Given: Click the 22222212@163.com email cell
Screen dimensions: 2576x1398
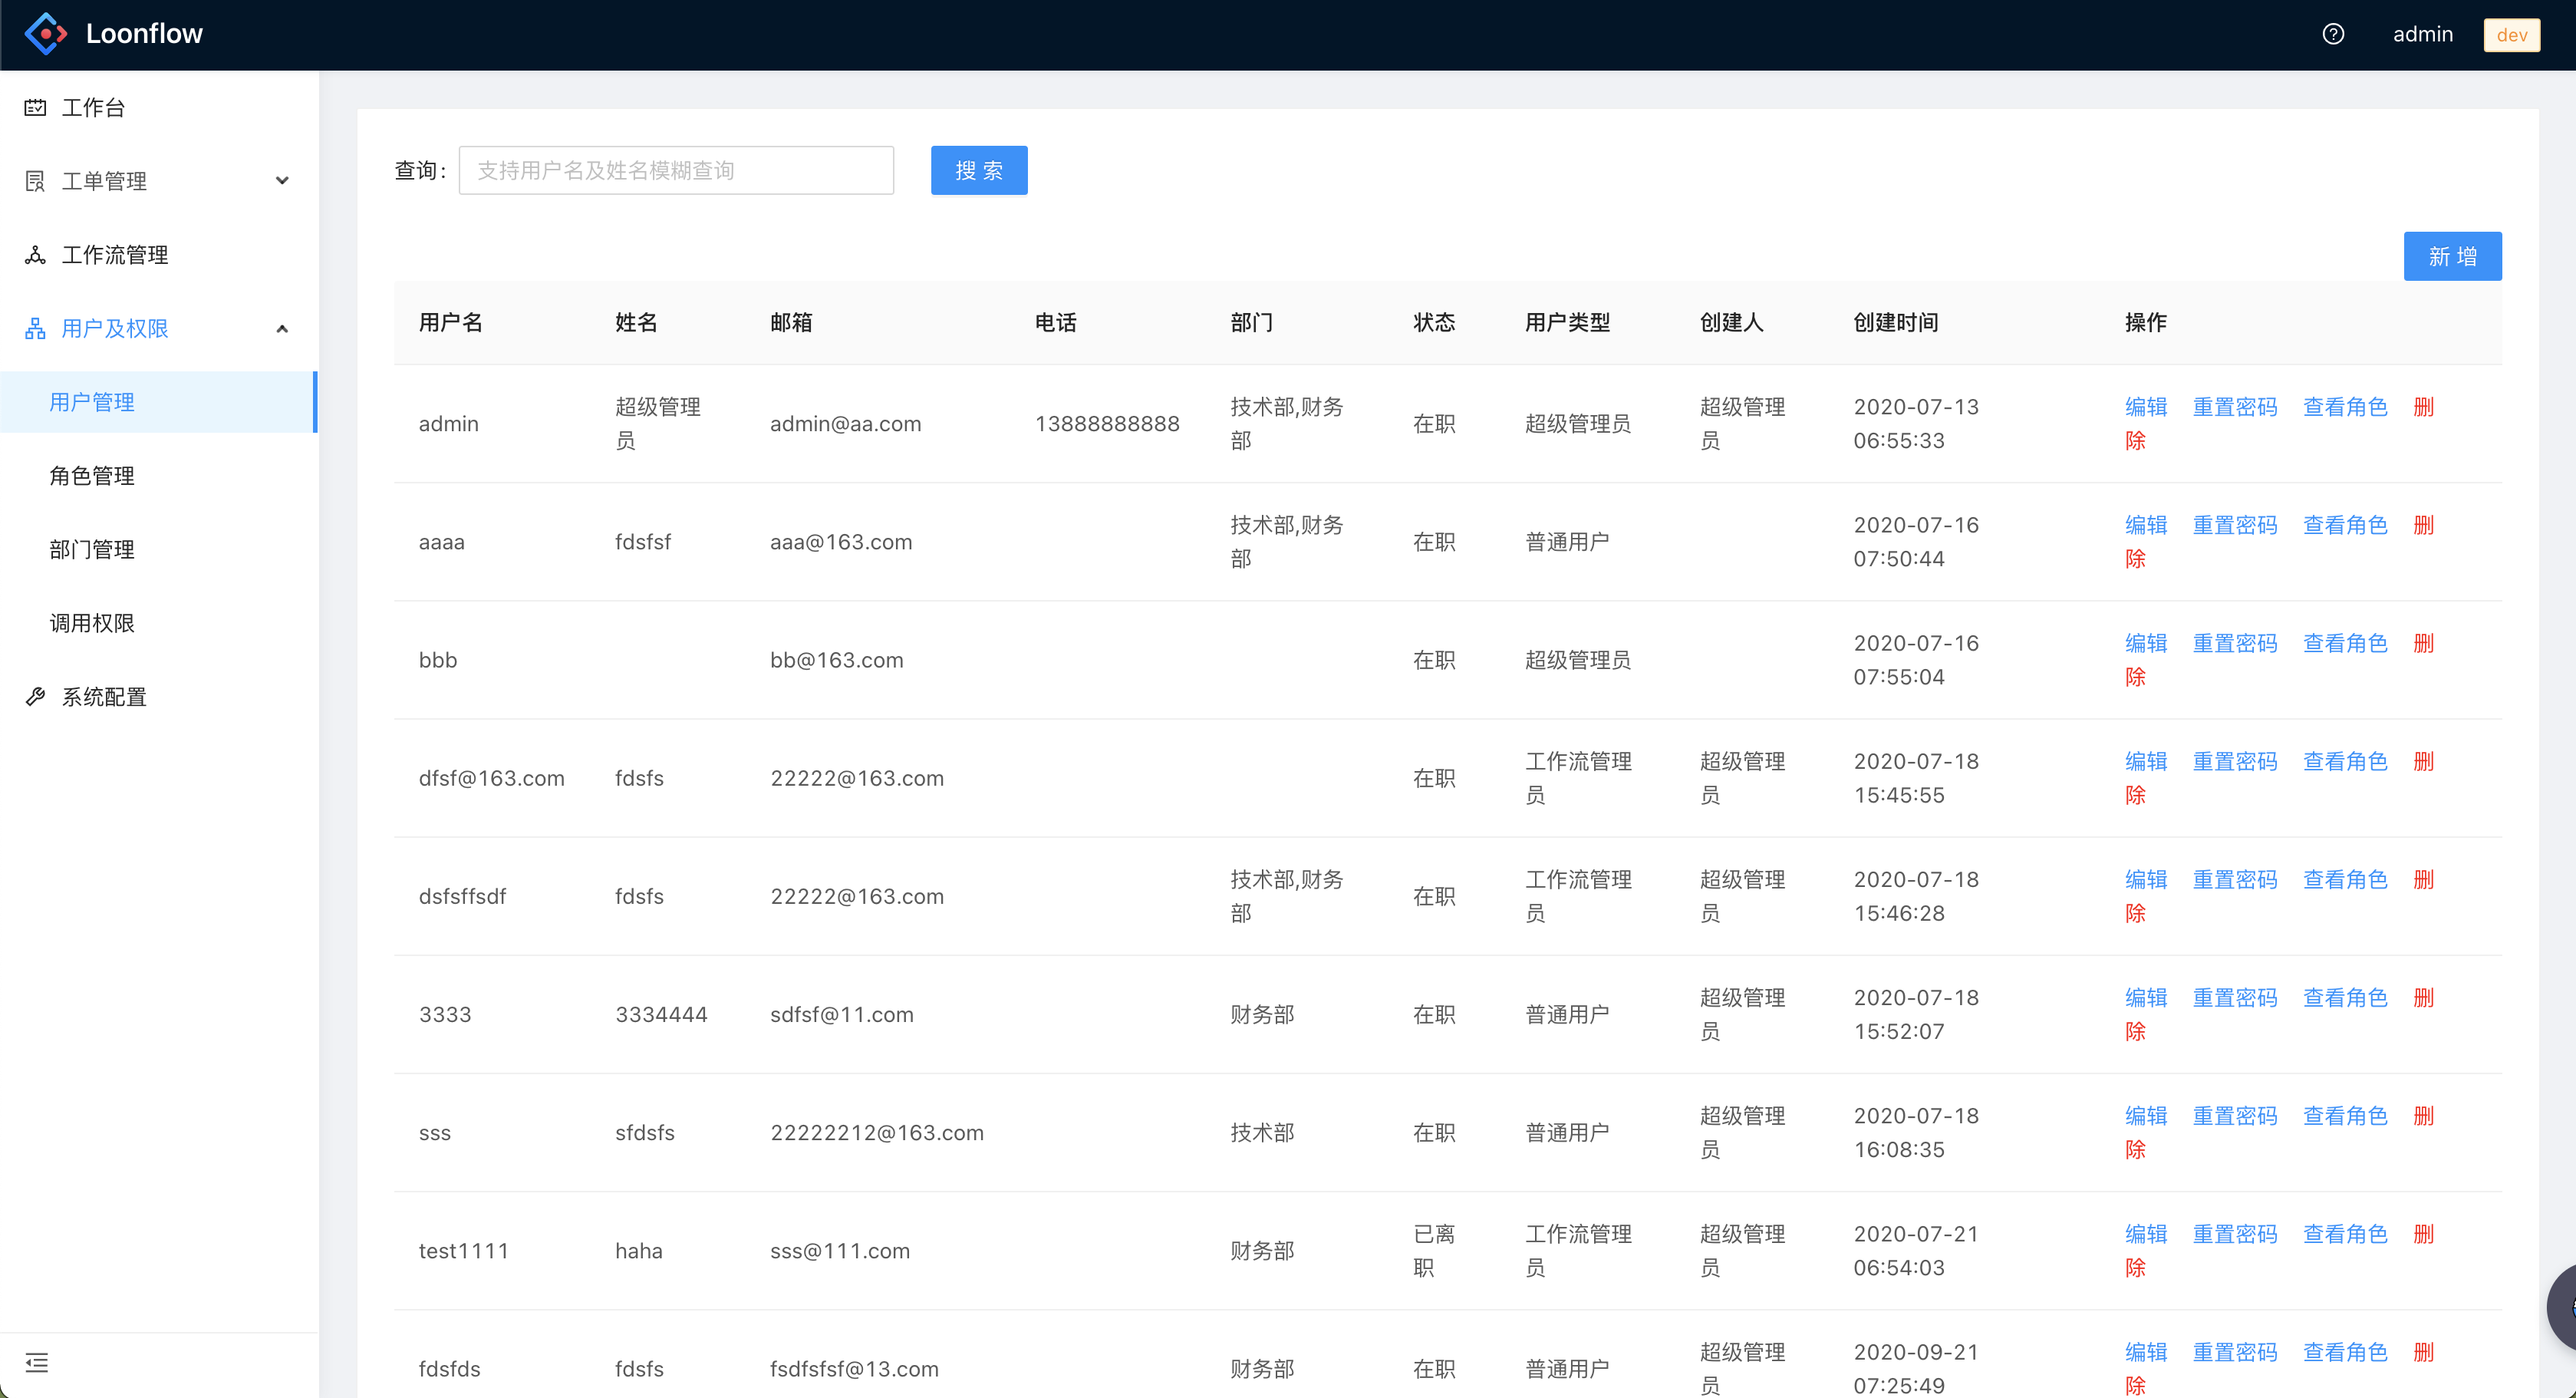Looking at the screenshot, I should [877, 1132].
